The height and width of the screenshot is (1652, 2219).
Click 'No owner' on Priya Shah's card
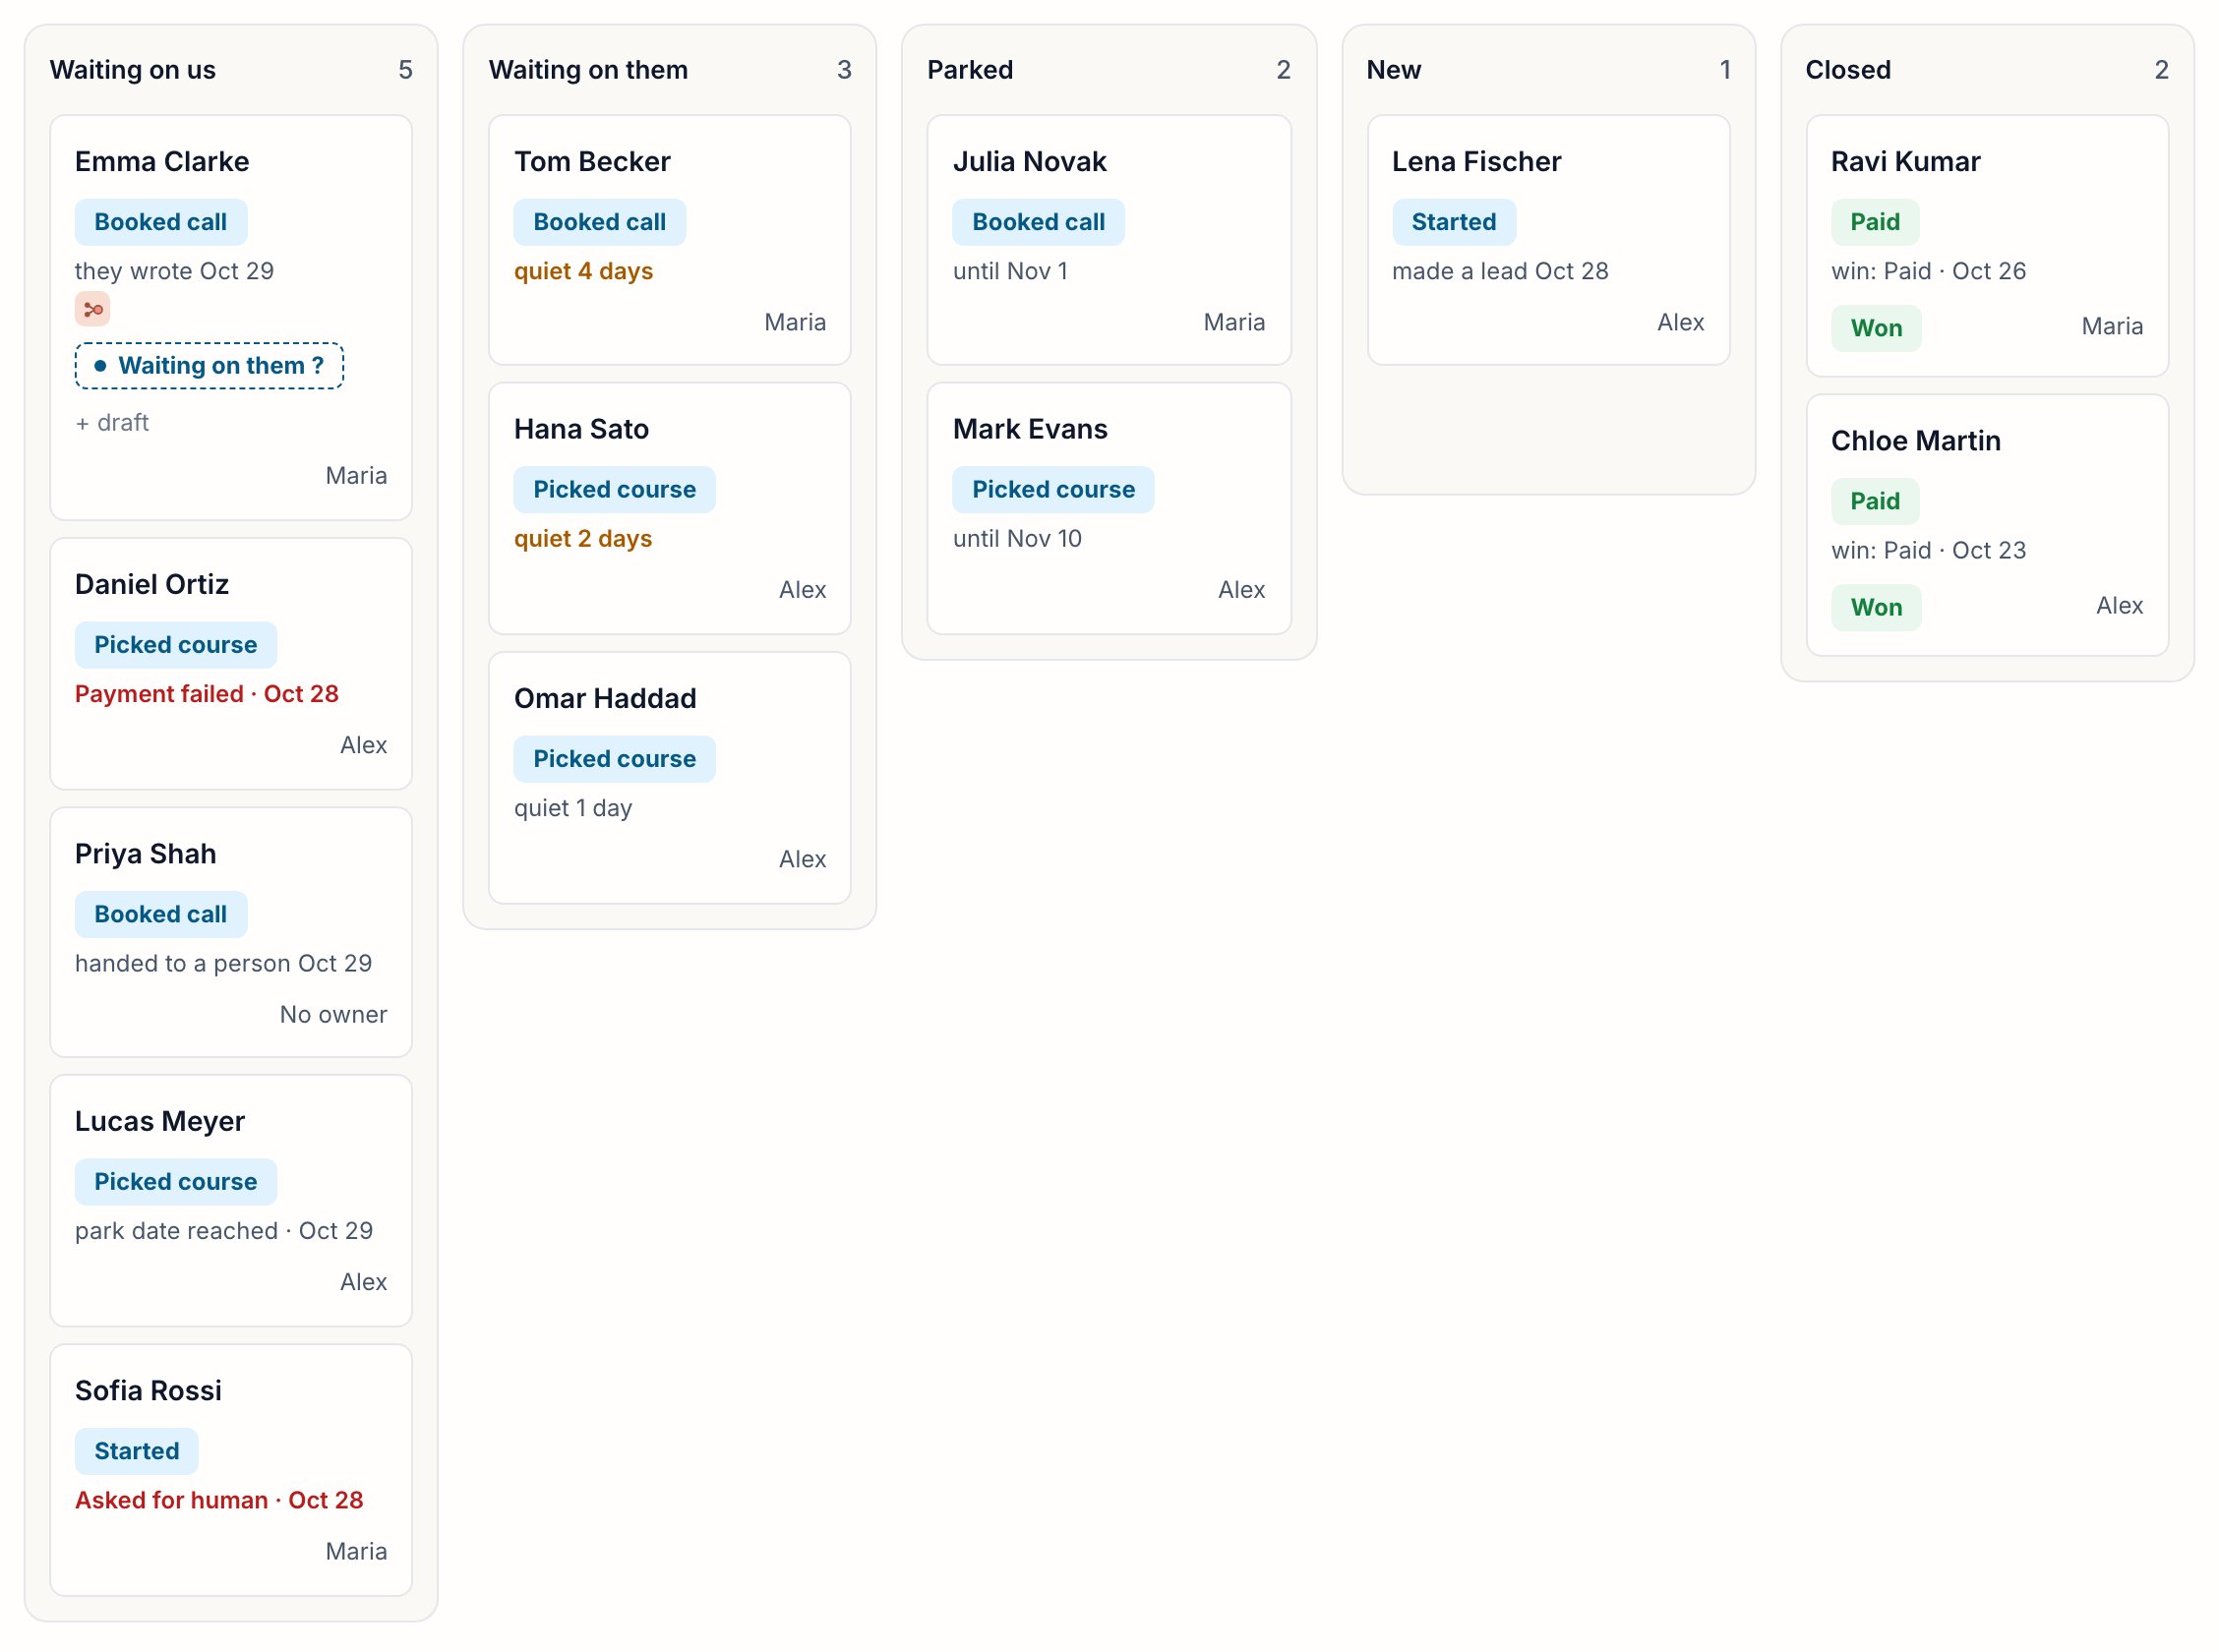(333, 1015)
